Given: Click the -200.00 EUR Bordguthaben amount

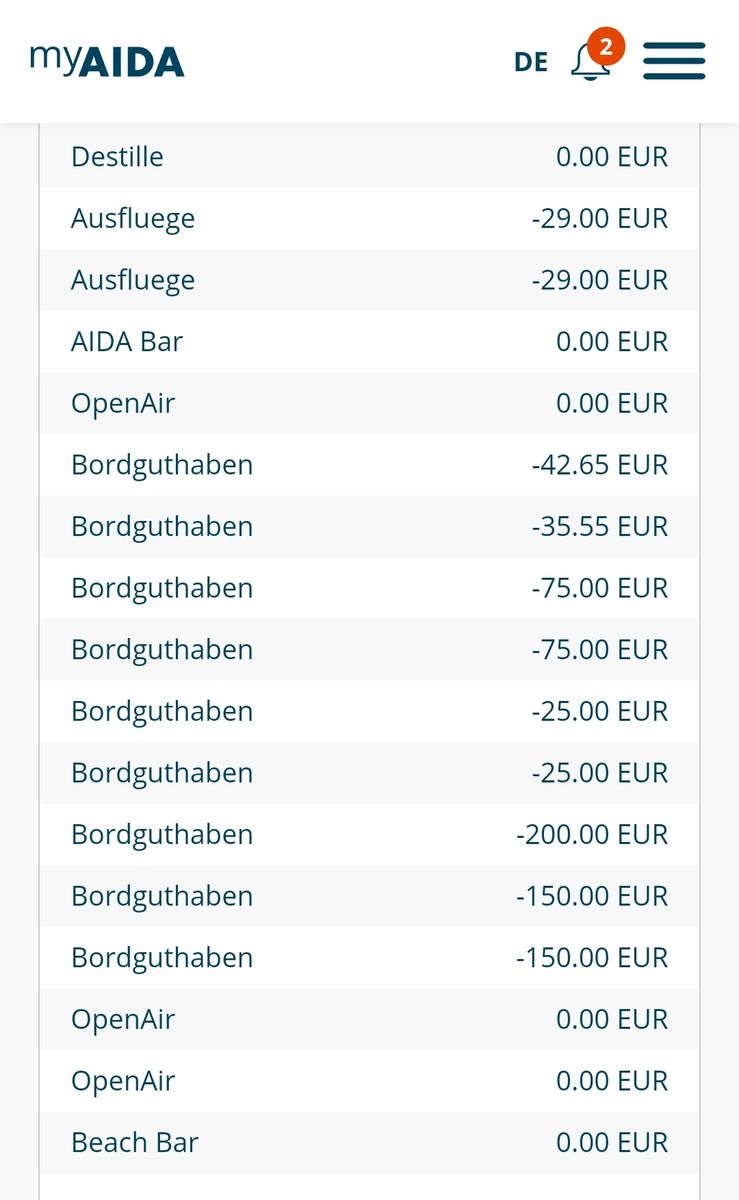Looking at the screenshot, I should [x=592, y=835].
